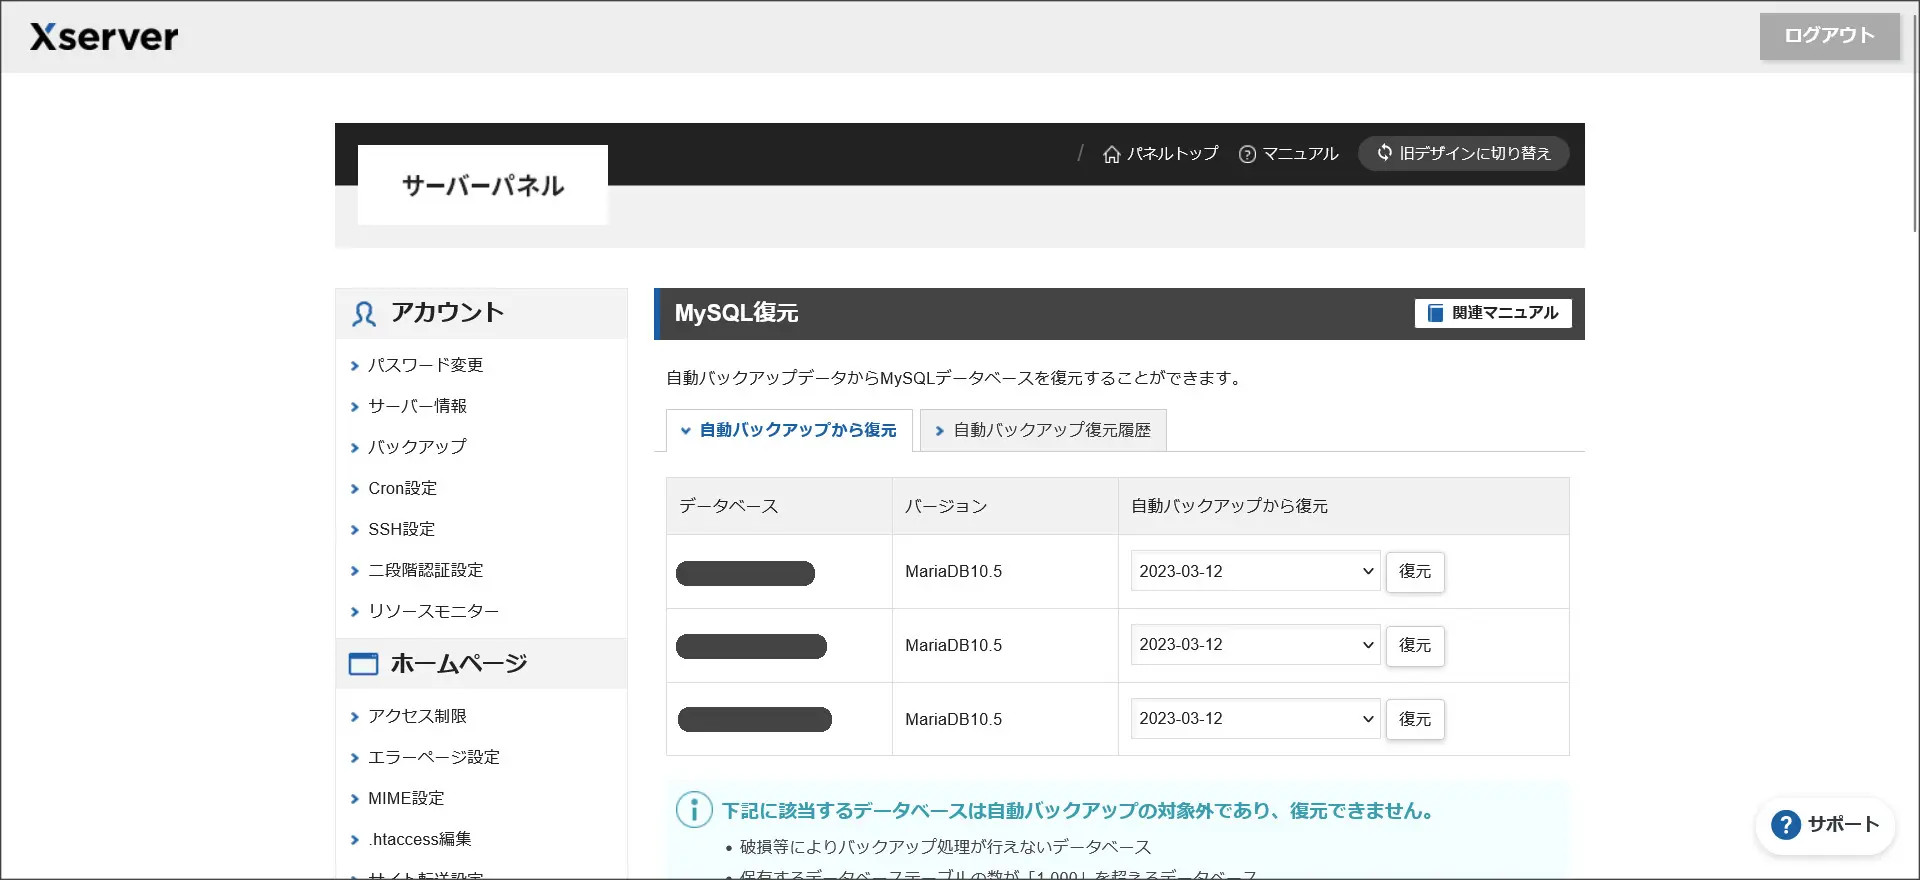Open backup date dropdown in third database row
1920x880 pixels.
pos(1255,719)
